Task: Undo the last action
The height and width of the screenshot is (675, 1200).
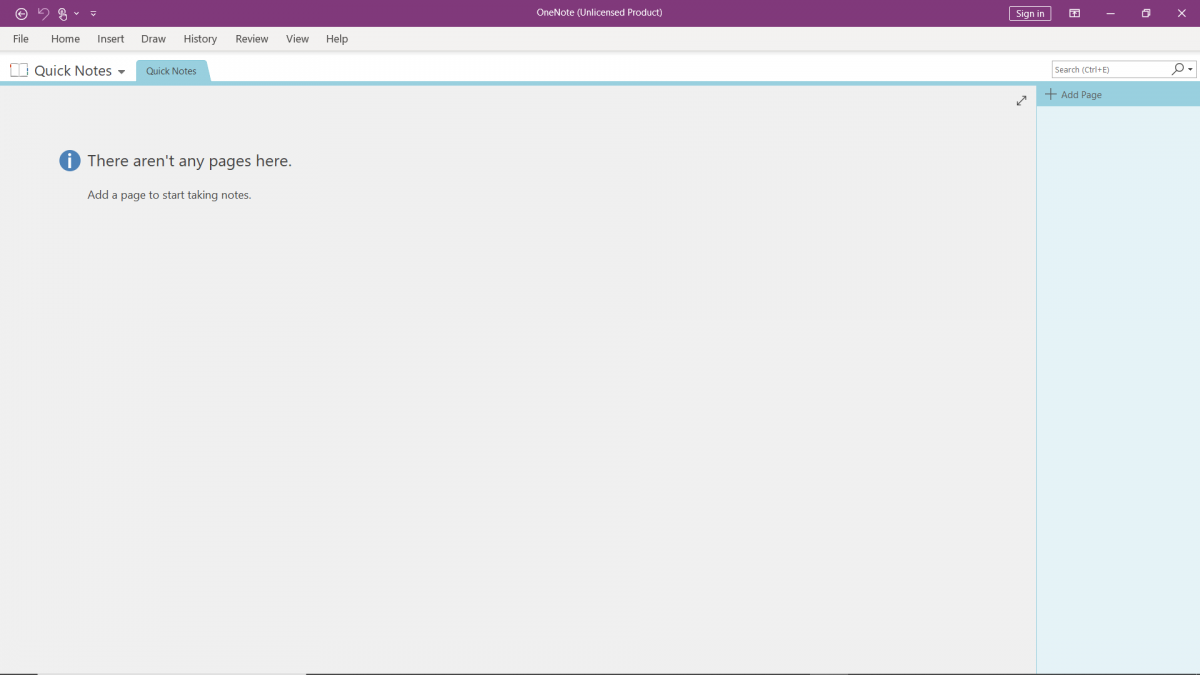Action: (x=44, y=13)
